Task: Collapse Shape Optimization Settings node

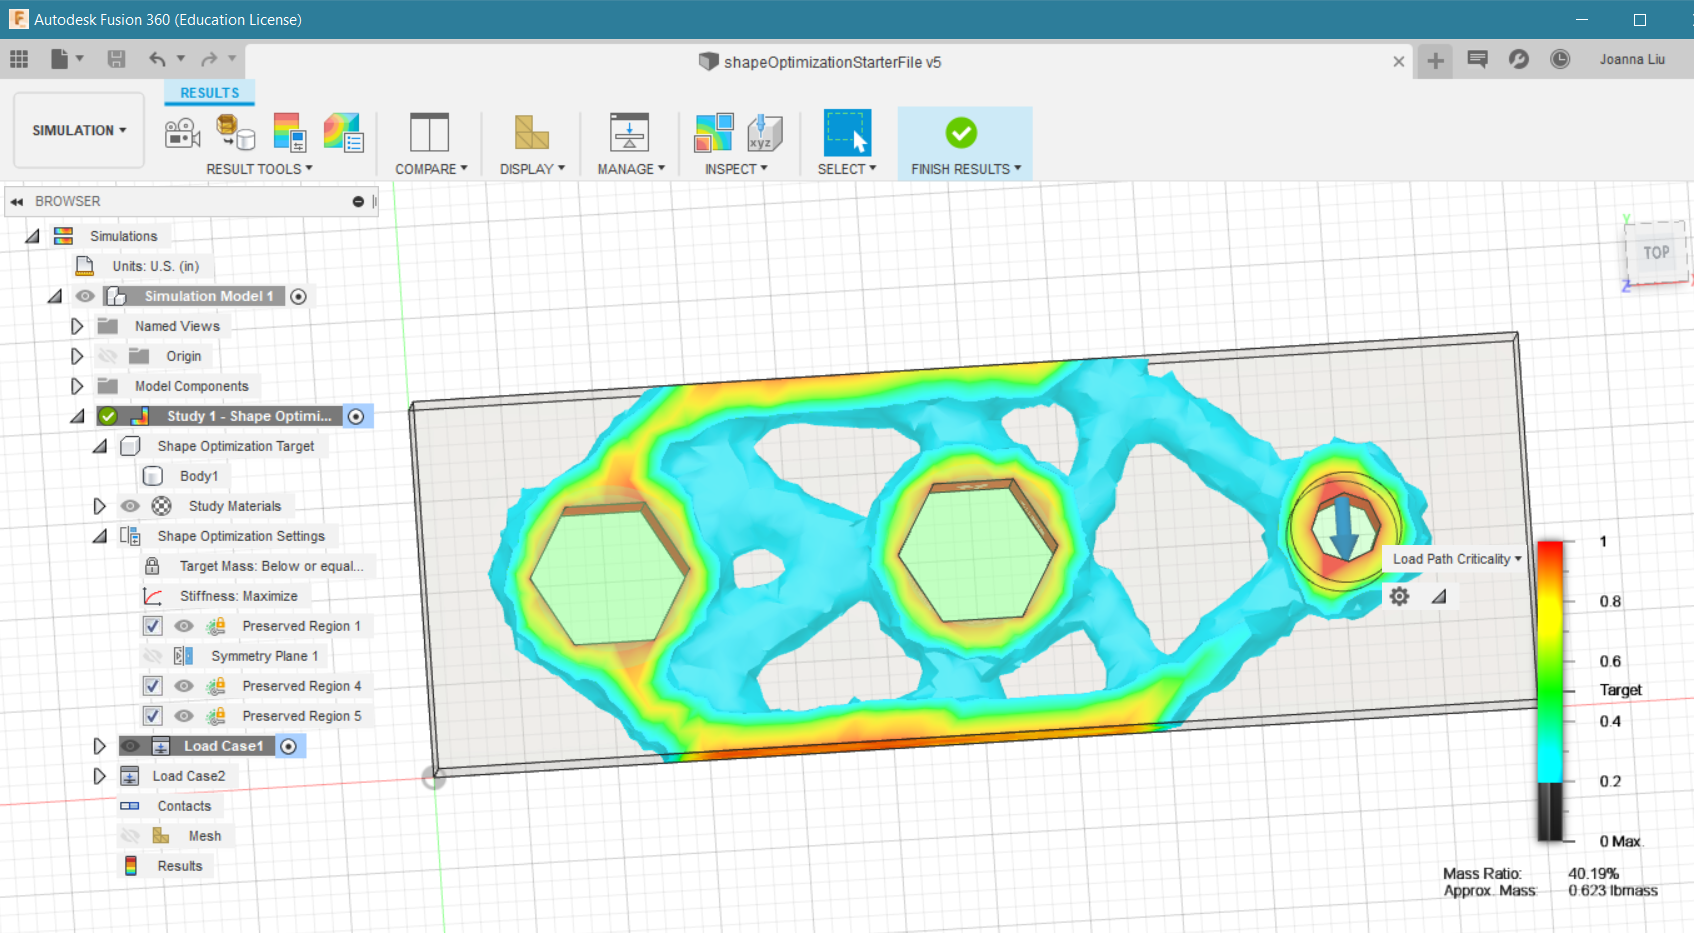Action: point(99,537)
